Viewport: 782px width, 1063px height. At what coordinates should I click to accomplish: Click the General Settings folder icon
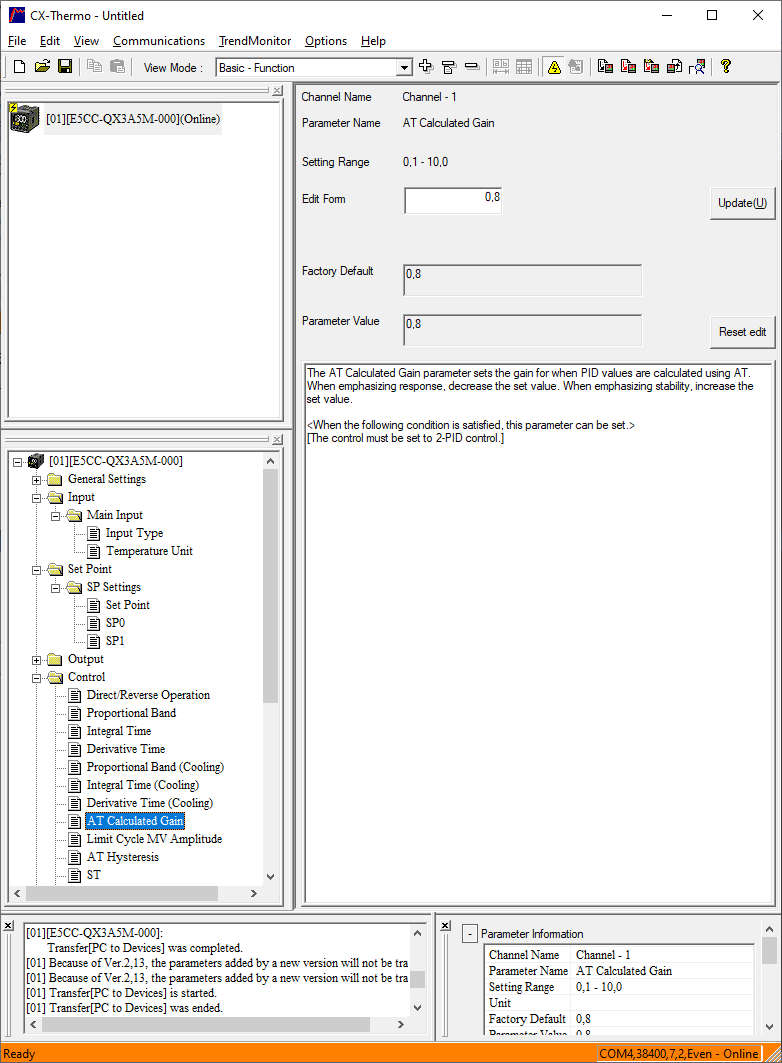pos(56,479)
